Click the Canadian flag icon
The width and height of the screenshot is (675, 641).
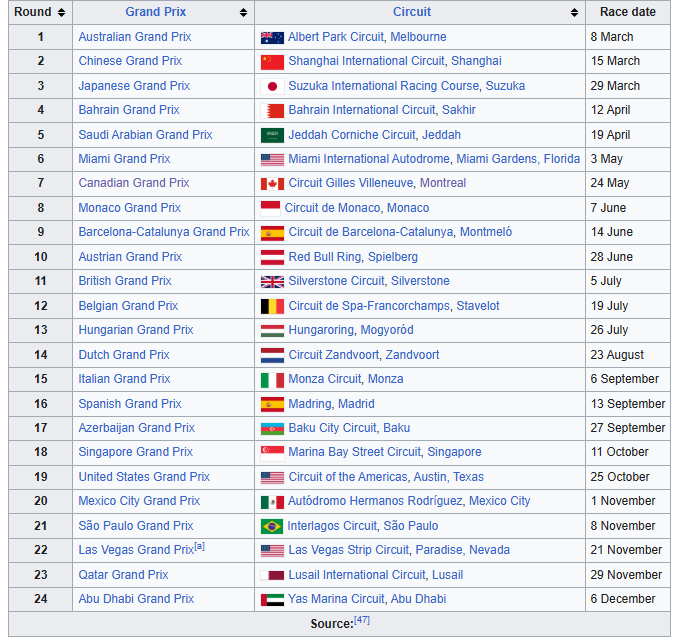pyautogui.click(x=272, y=184)
